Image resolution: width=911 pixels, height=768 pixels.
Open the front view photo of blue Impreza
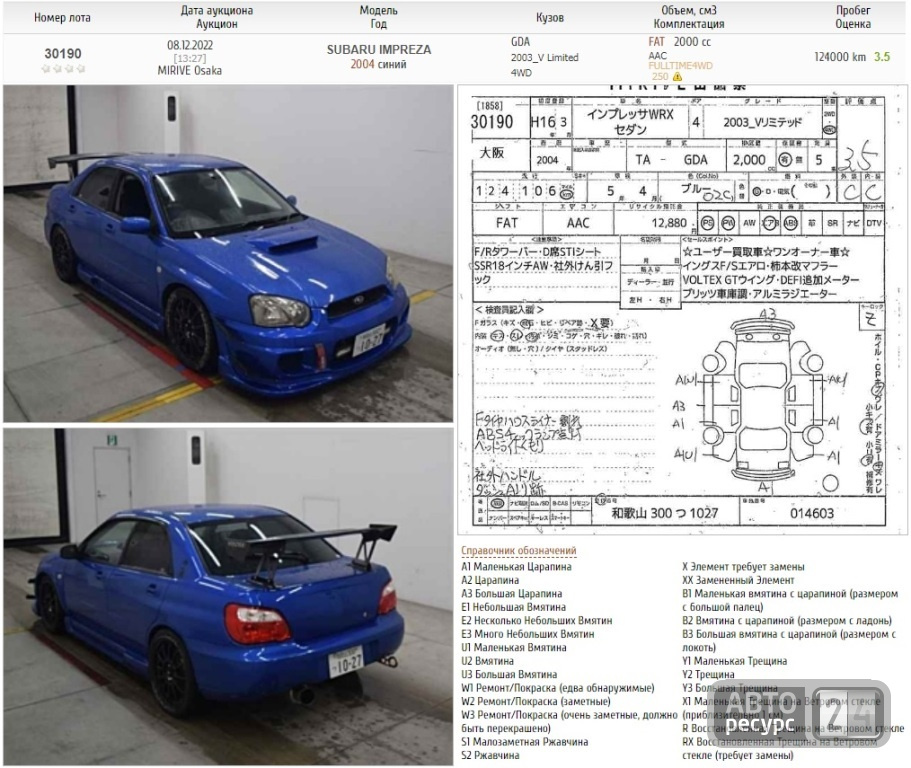228,253
